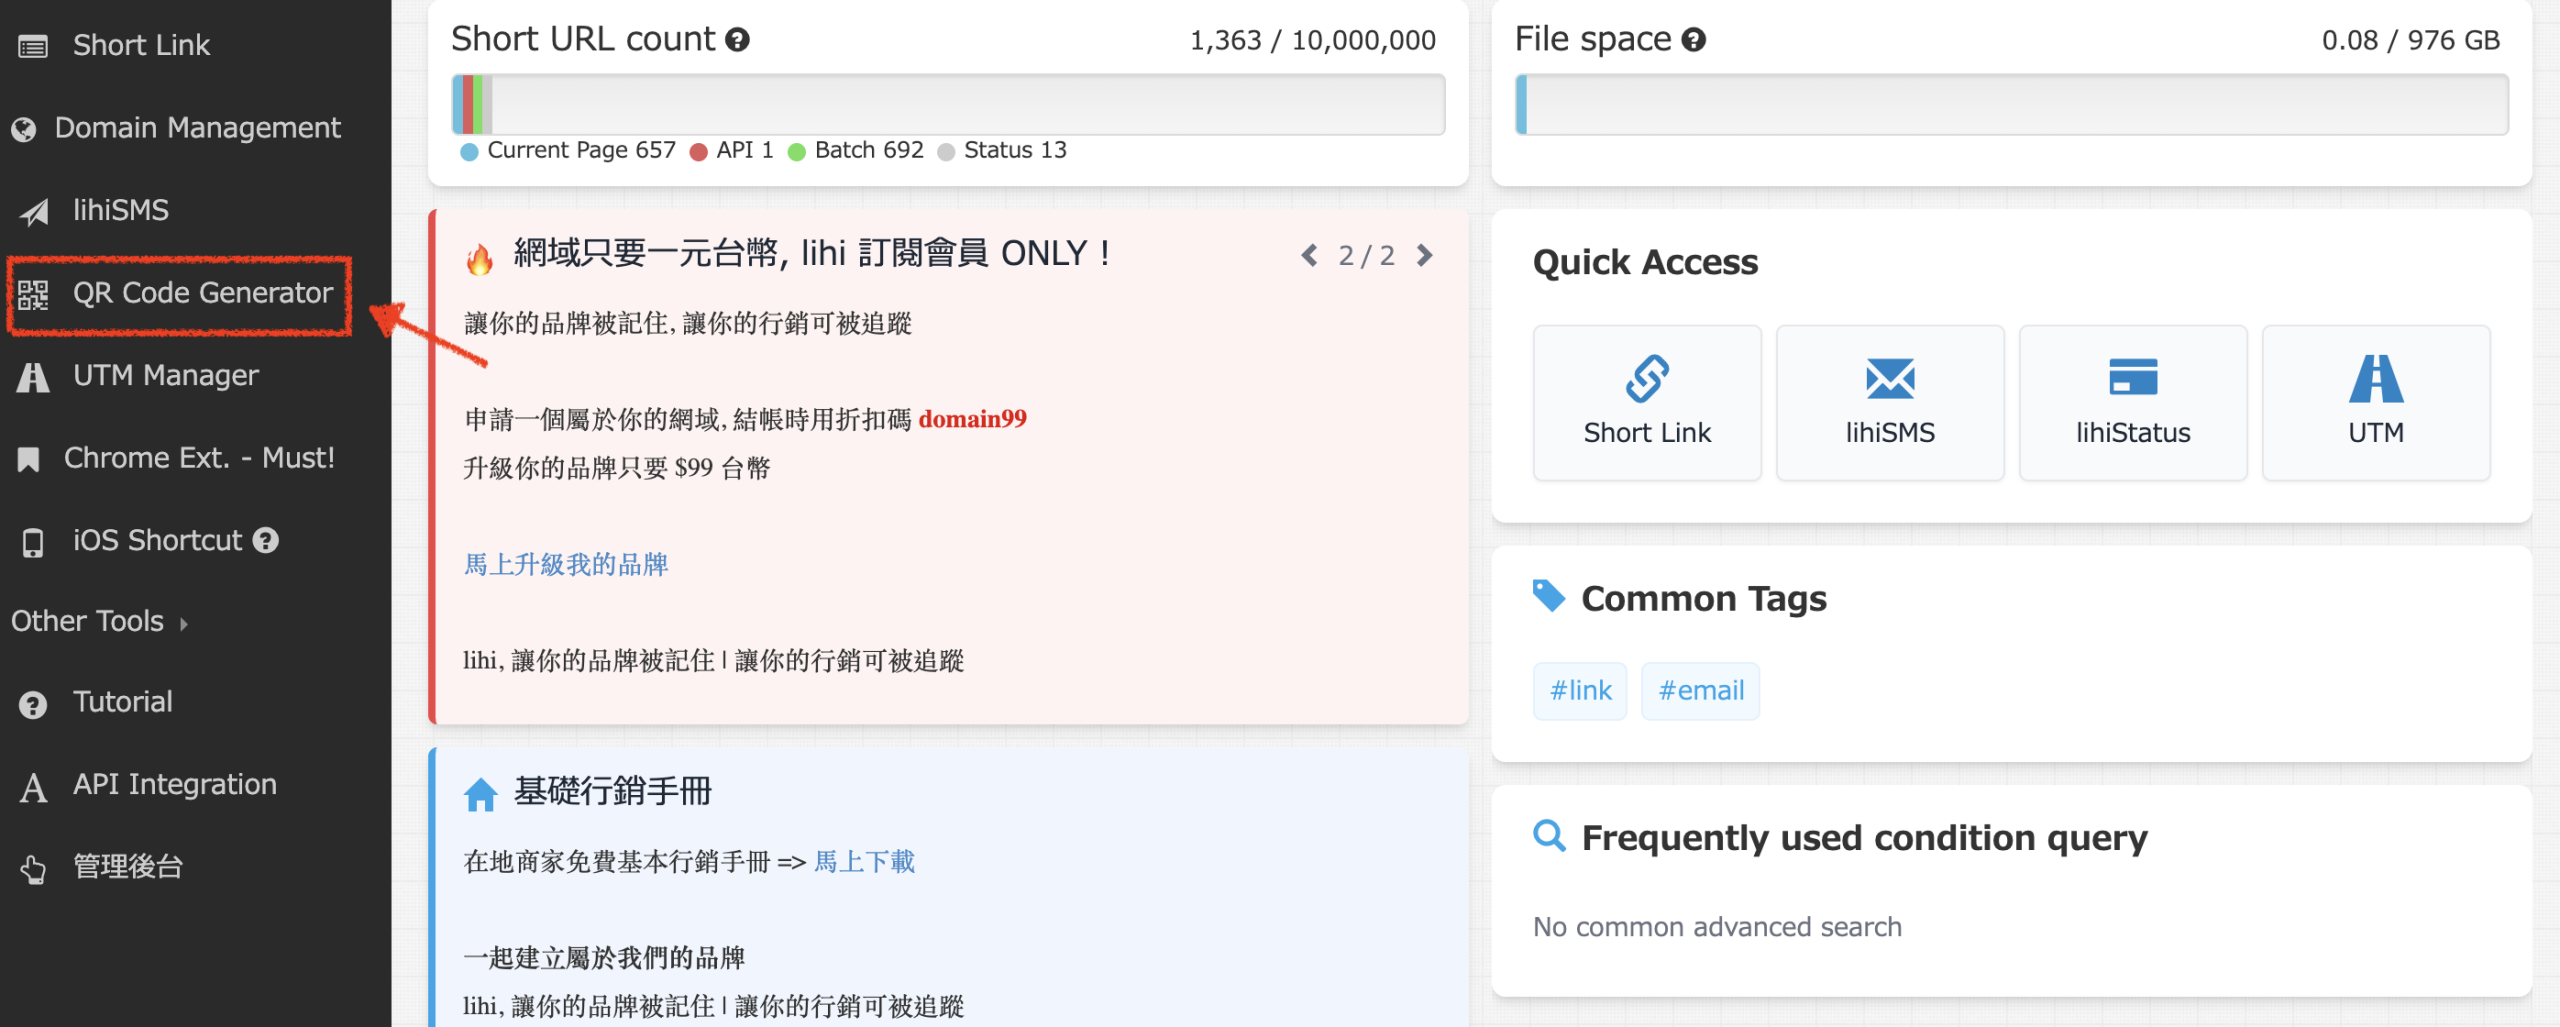The height and width of the screenshot is (1027, 2560).
Task: Click the help icon beside Short URL count
Action: point(737,40)
